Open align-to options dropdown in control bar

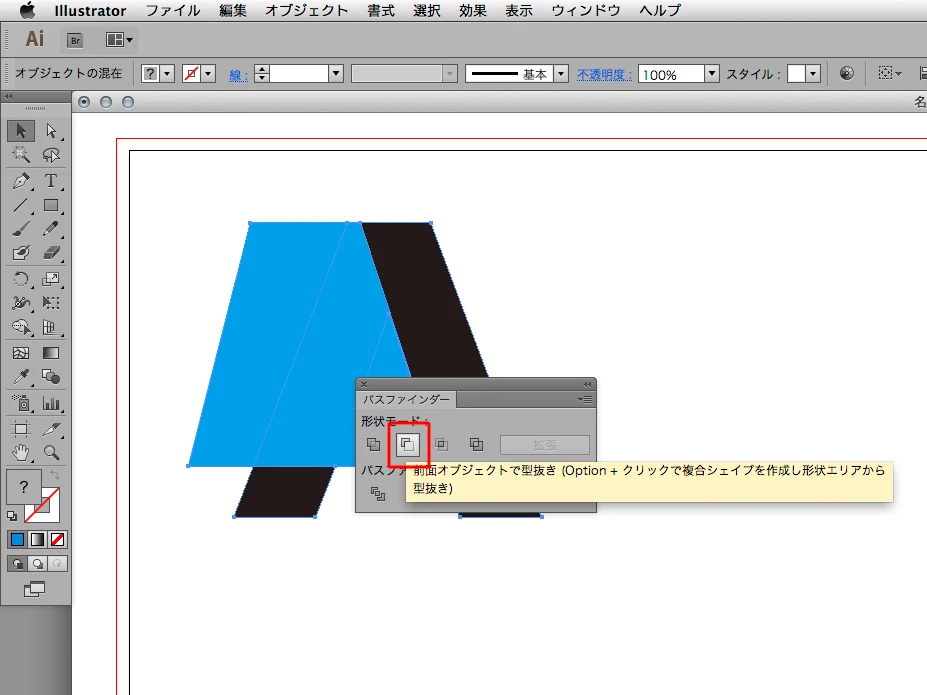pos(890,73)
